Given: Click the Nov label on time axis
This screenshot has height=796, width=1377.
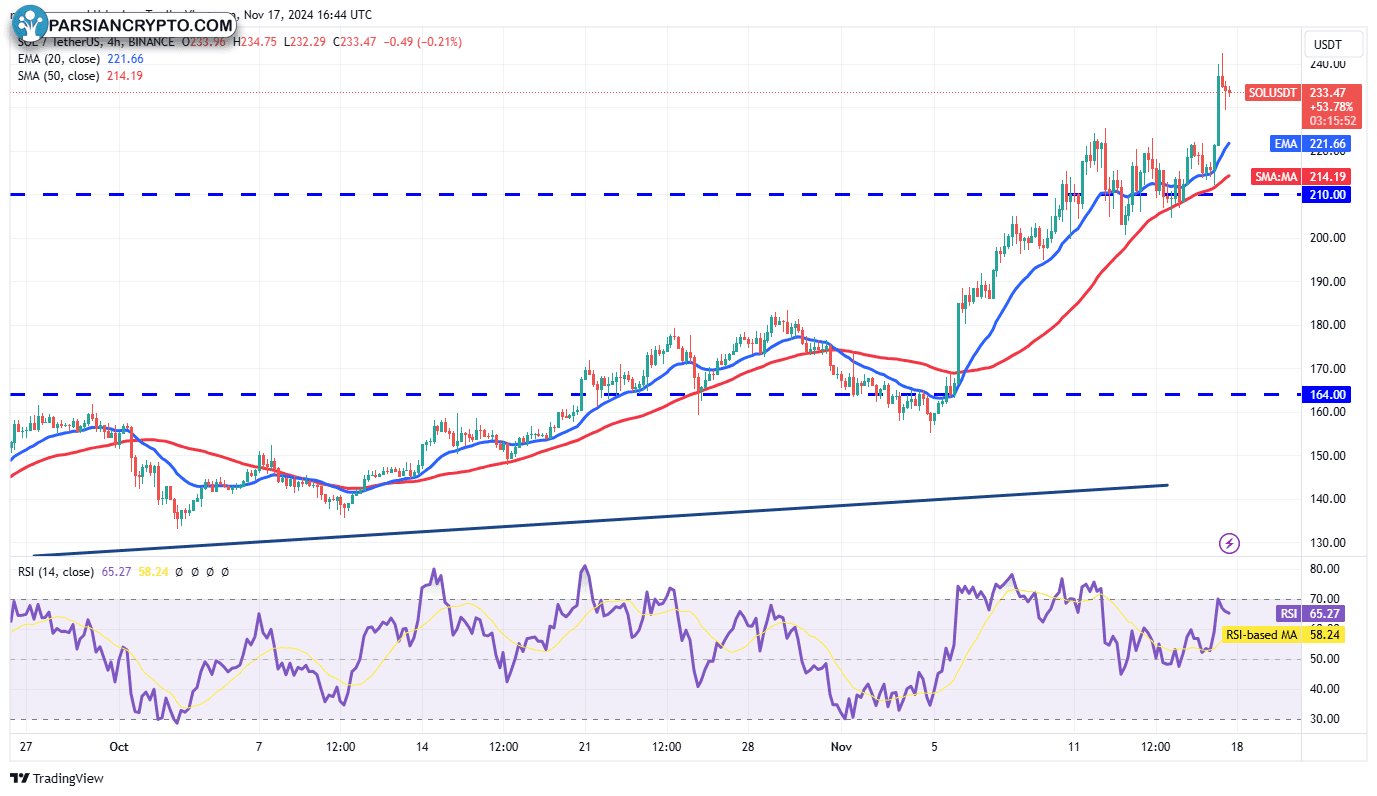Looking at the screenshot, I should tap(843, 747).
